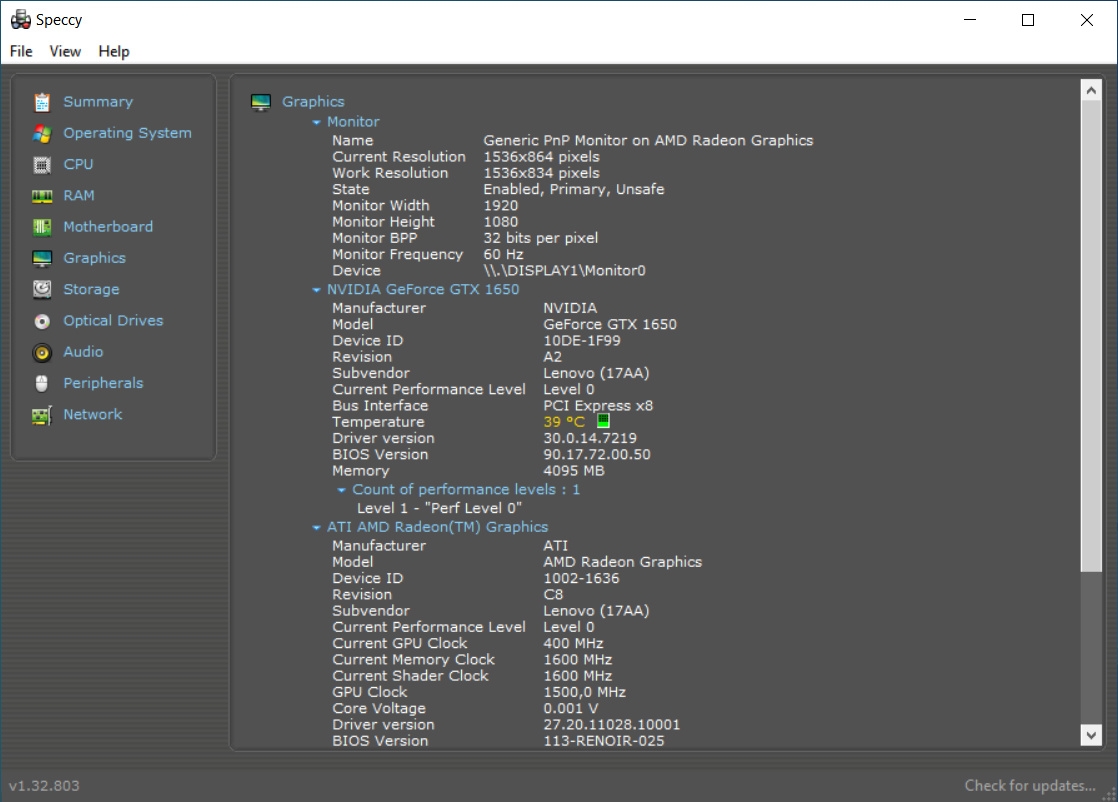Open the File menu

point(21,51)
